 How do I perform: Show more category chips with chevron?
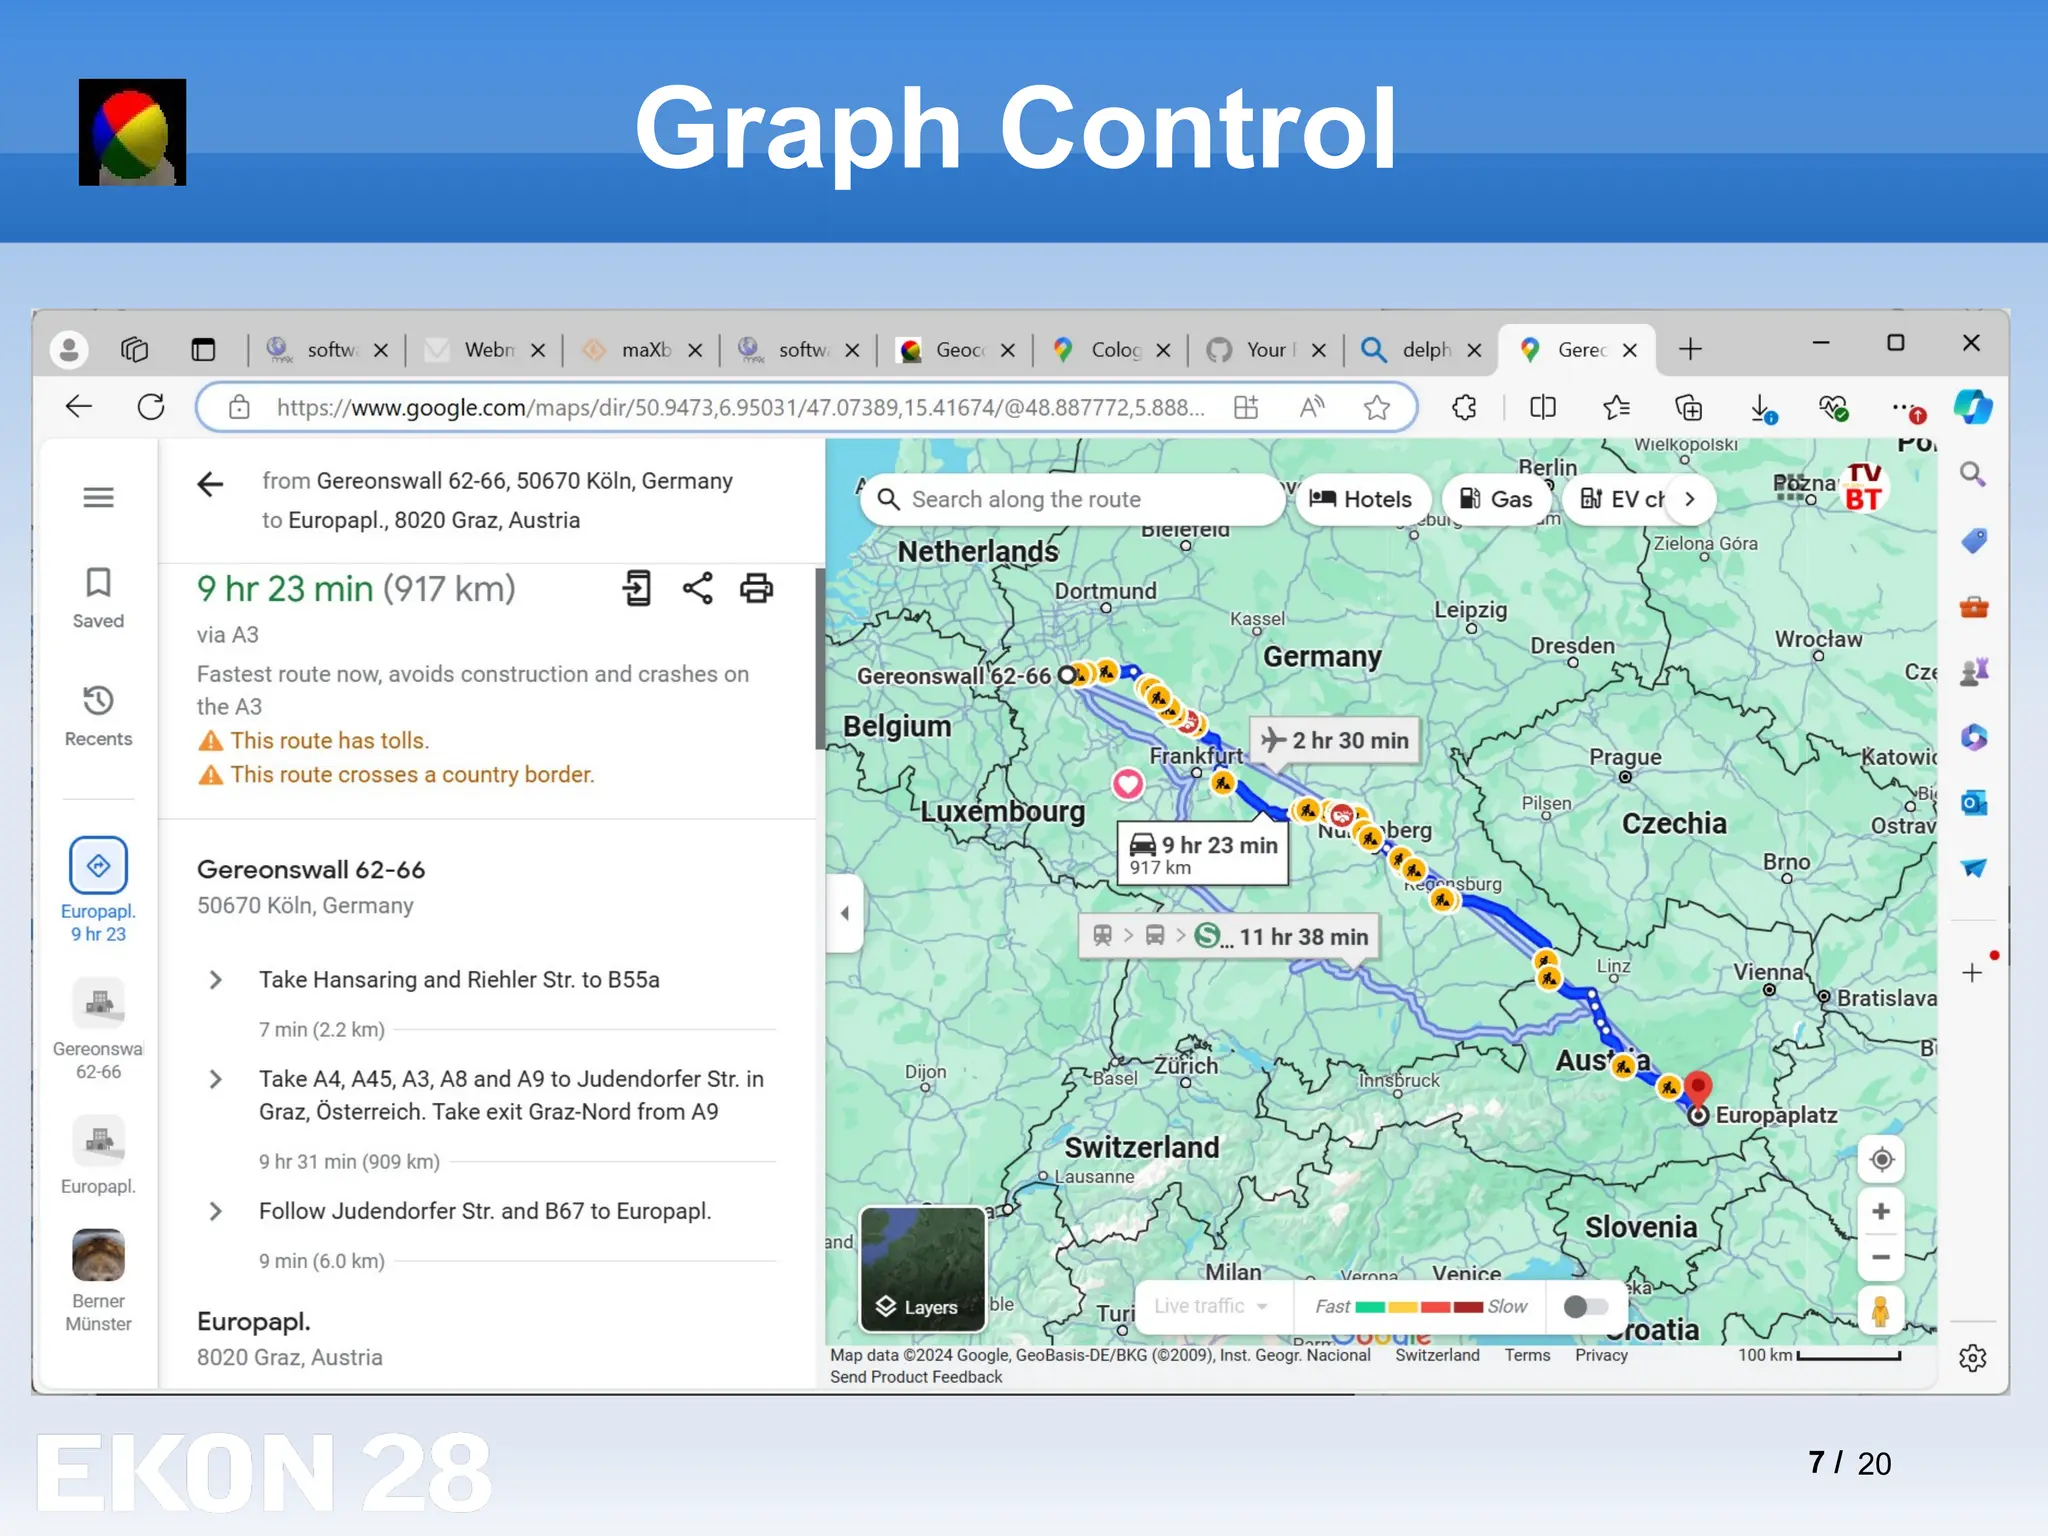(x=1690, y=499)
